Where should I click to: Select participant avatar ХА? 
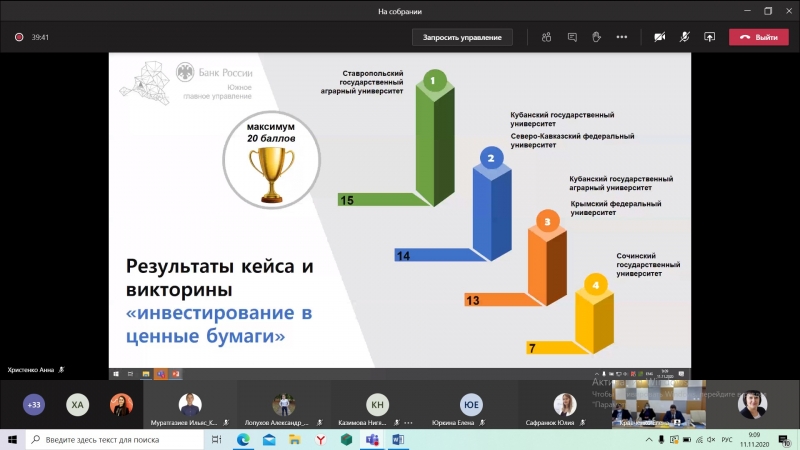point(78,405)
